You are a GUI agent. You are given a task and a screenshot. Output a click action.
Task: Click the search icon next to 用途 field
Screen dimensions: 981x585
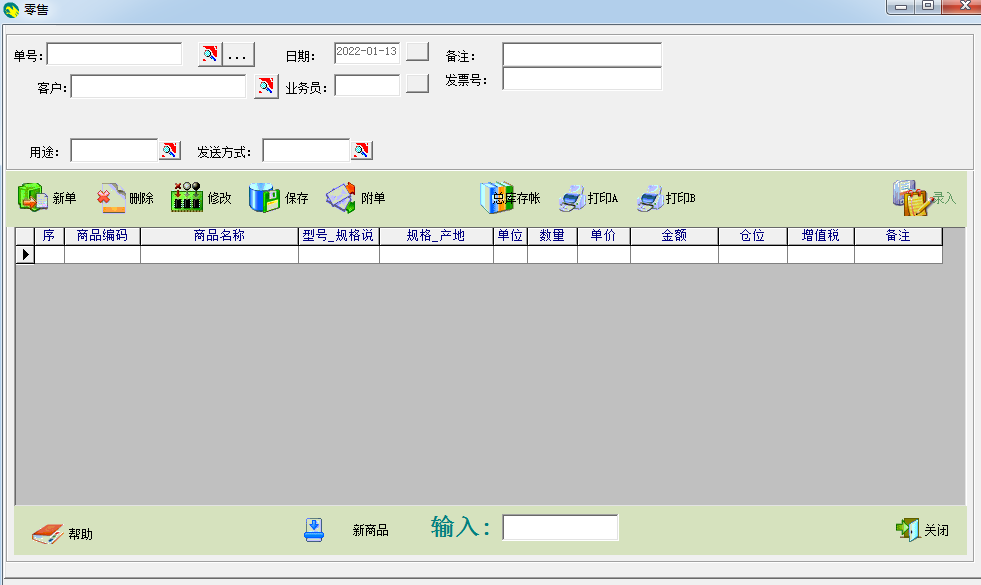pyautogui.click(x=170, y=150)
